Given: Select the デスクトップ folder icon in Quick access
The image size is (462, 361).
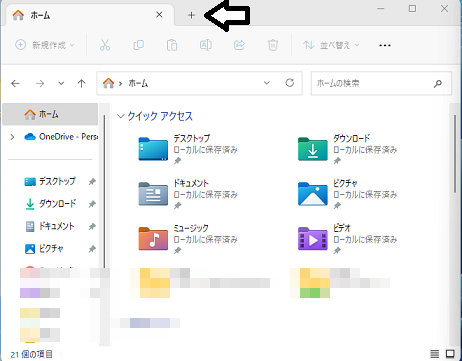Looking at the screenshot, I should [x=153, y=149].
